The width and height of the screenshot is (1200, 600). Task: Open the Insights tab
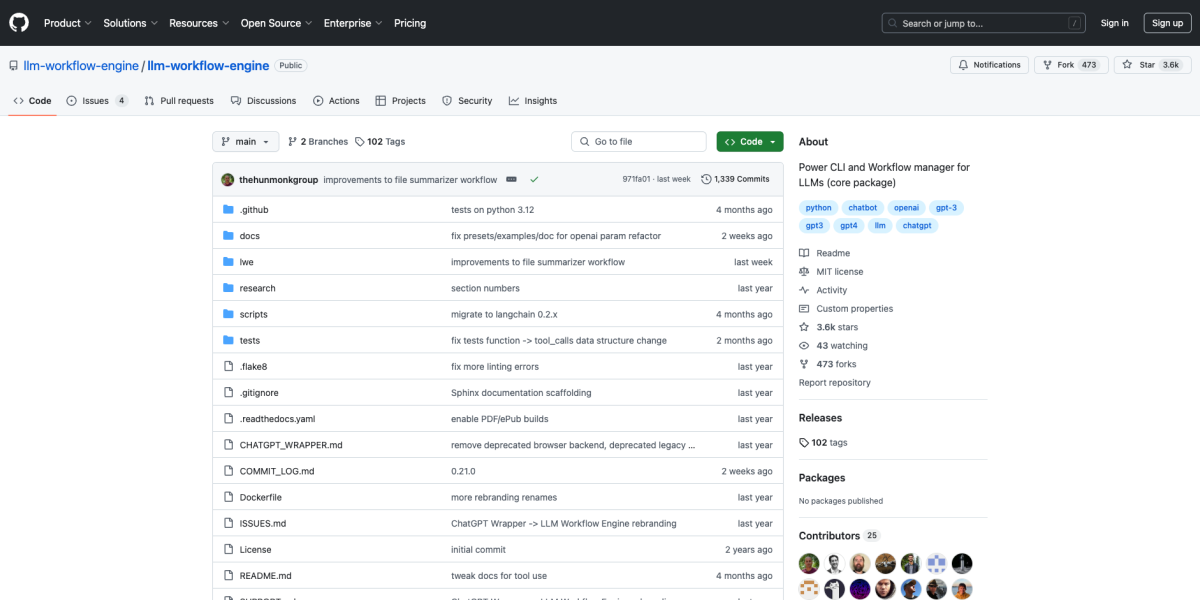532,100
